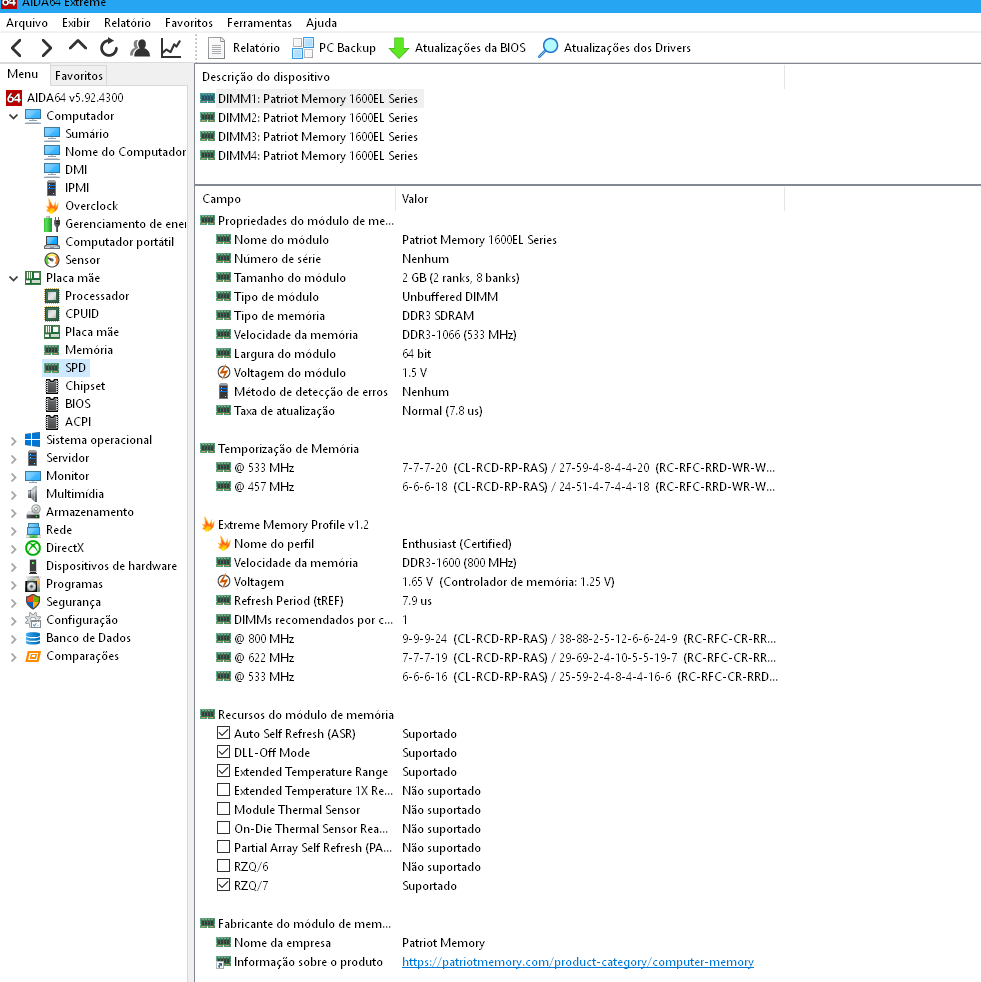The height and width of the screenshot is (982, 981).
Task: Open the Relatório menu
Action: (x=127, y=23)
